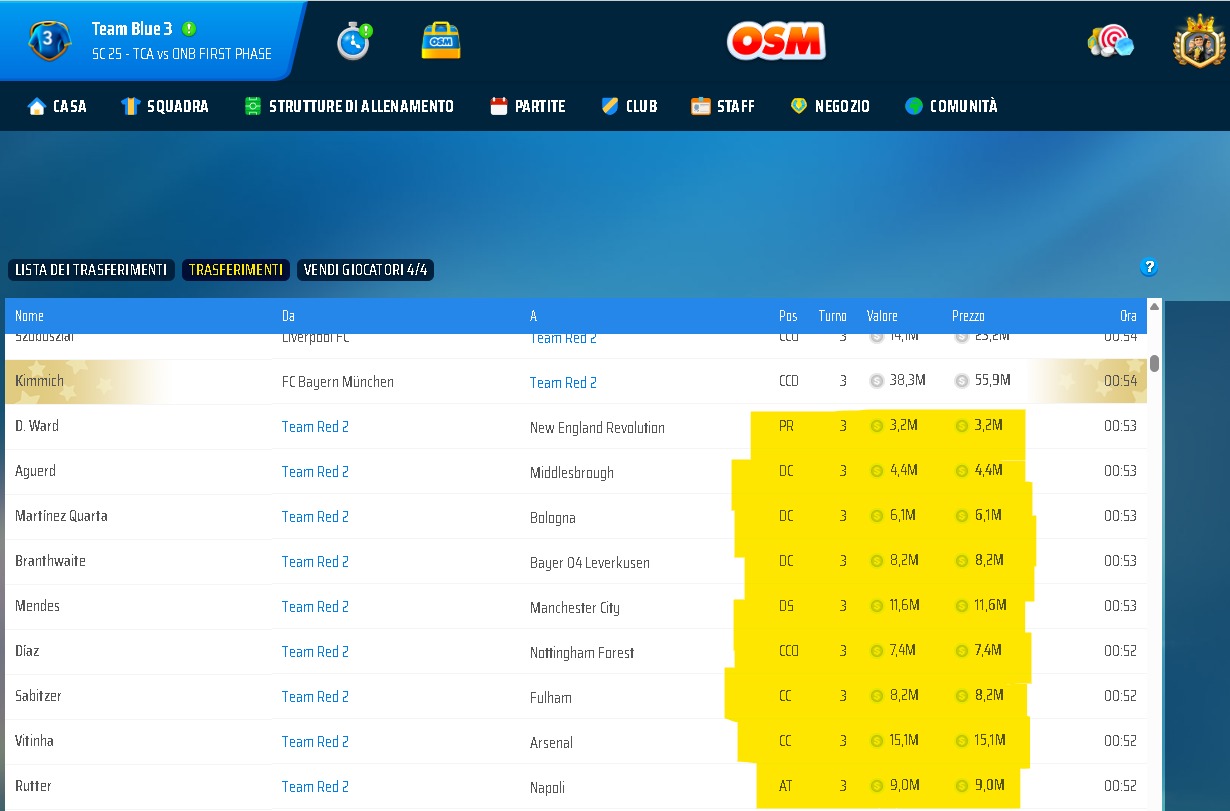1230x811 pixels.
Task: Switch to Lista dei Trasferimenti tab
Action: point(91,270)
